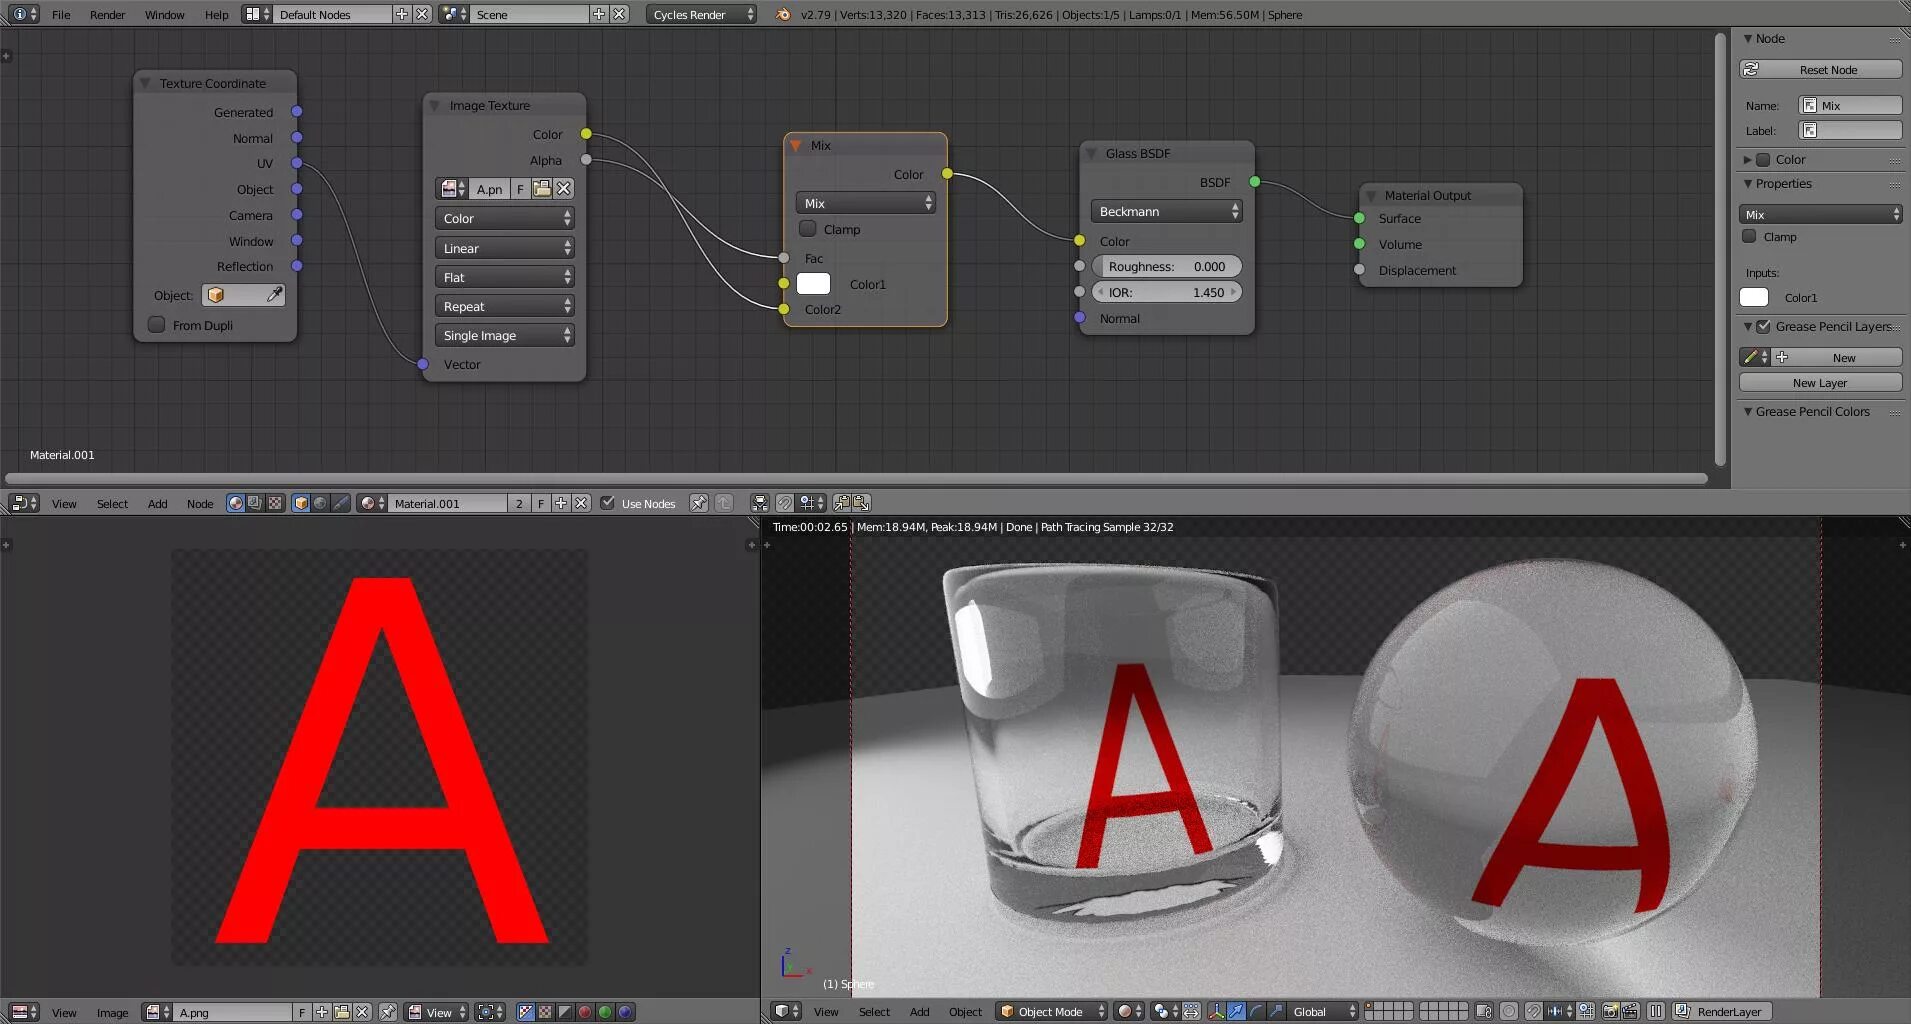1911x1024 pixels.
Task: Click the Material.001 name field
Action: tap(447, 503)
